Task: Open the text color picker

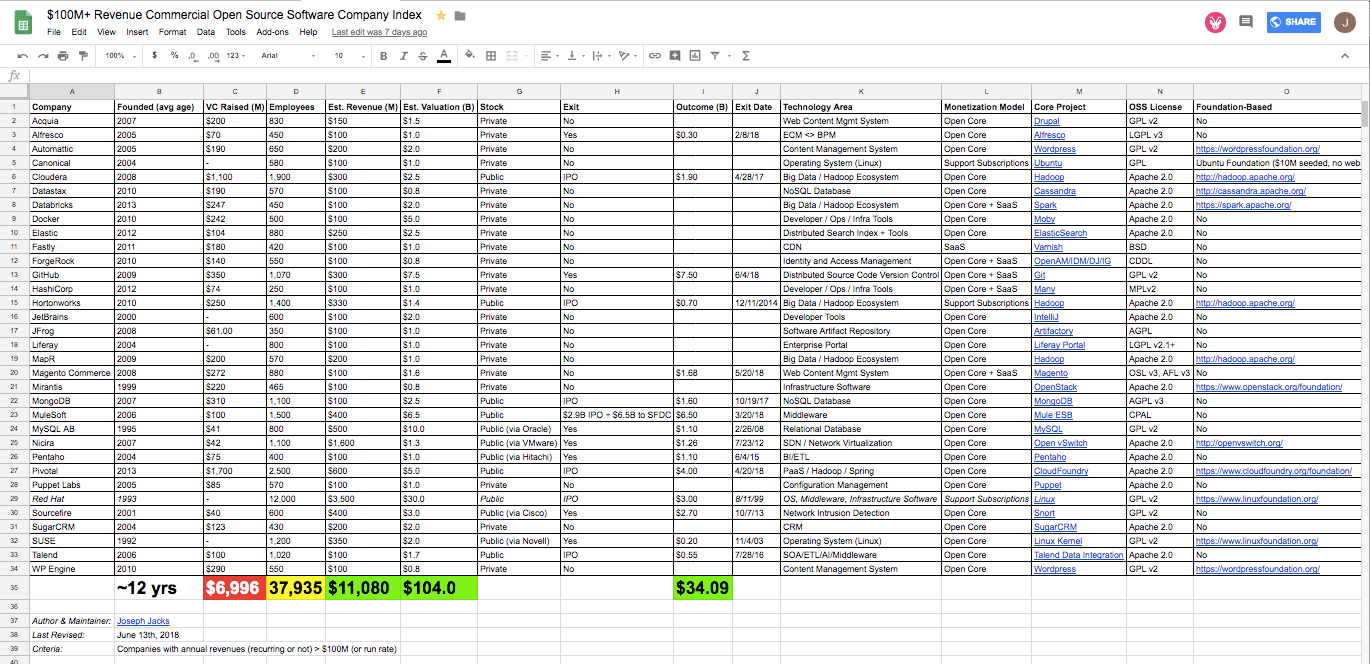Action: (x=443, y=56)
